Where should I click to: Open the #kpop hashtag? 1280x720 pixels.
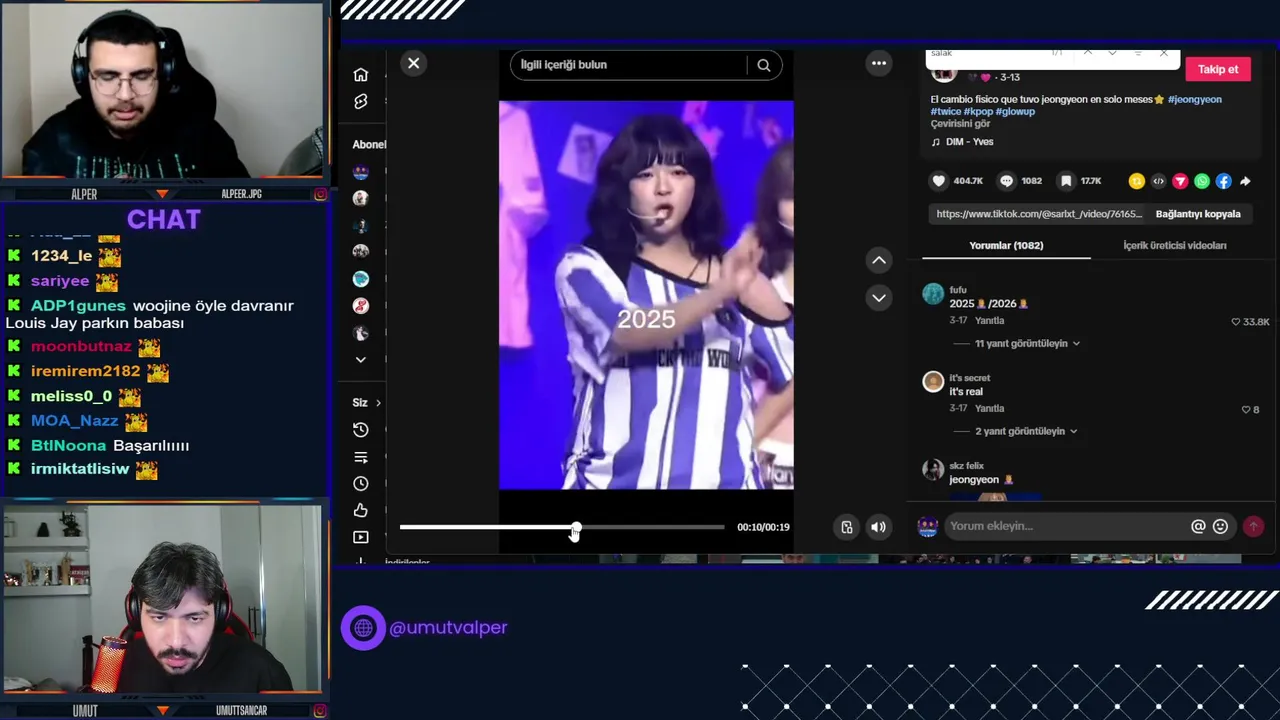coord(978,111)
